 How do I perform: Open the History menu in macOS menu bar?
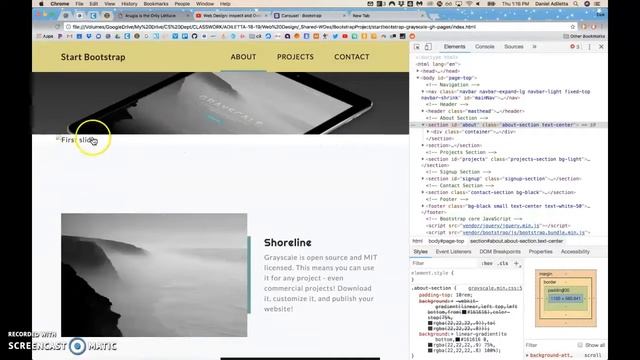click(x=129, y=4)
